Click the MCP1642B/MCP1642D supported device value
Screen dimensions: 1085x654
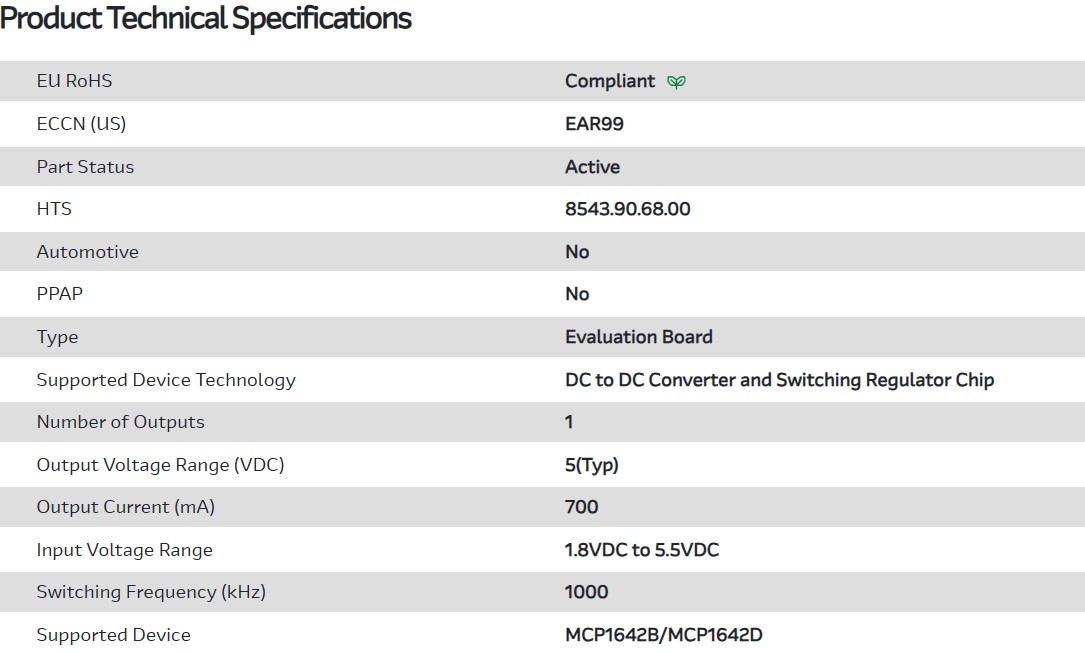(663, 635)
